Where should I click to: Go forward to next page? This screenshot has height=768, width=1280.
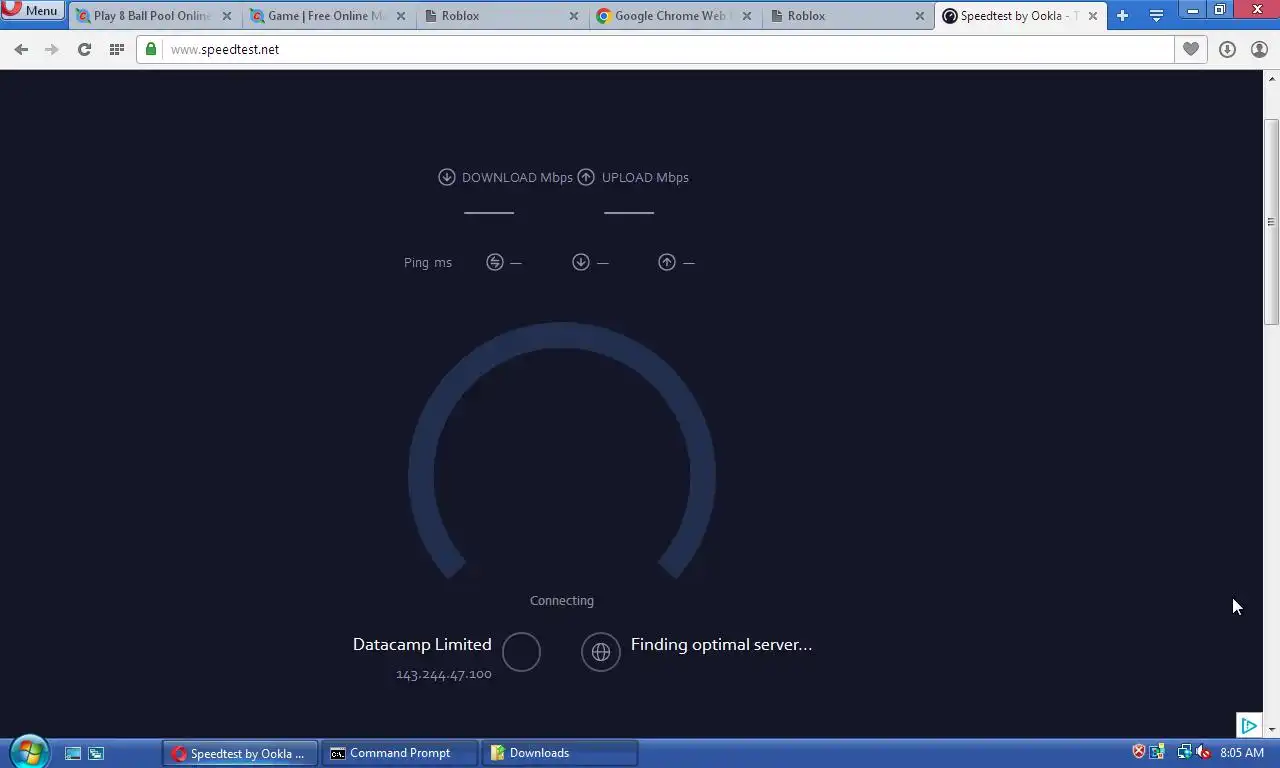click(52, 49)
